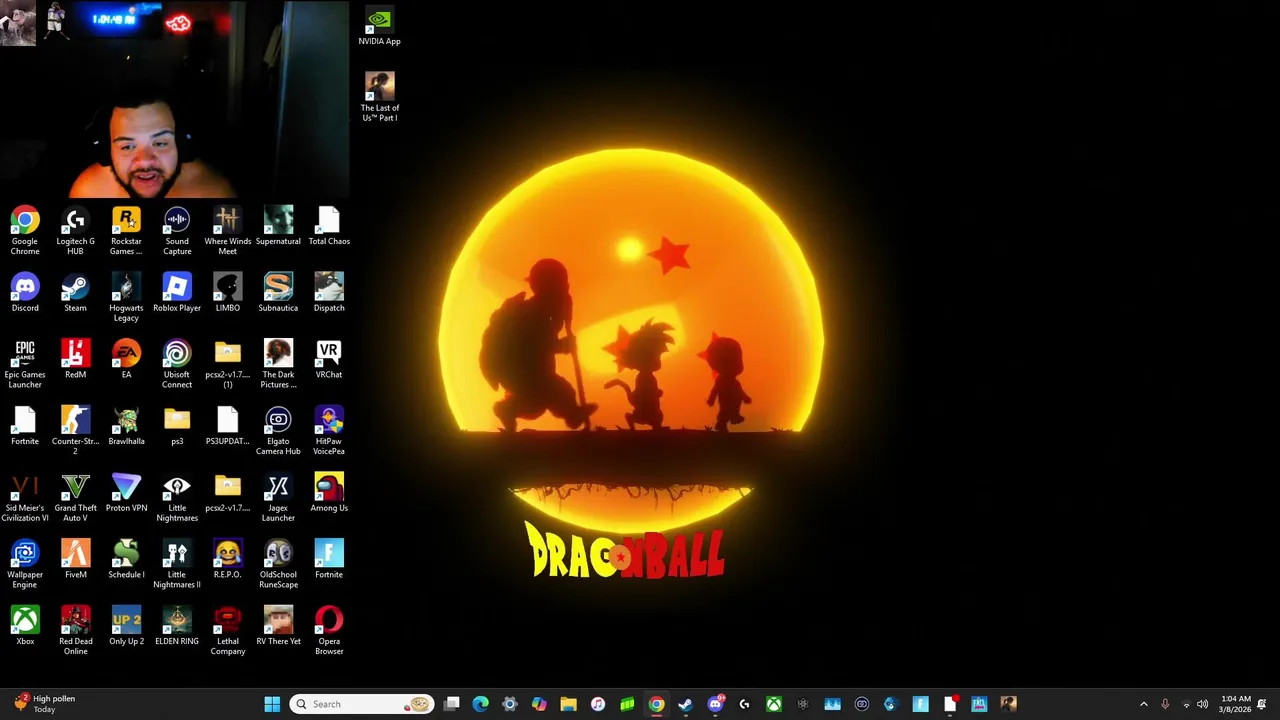Open VRChat desktop icon
1280x720 pixels.
(x=329, y=360)
